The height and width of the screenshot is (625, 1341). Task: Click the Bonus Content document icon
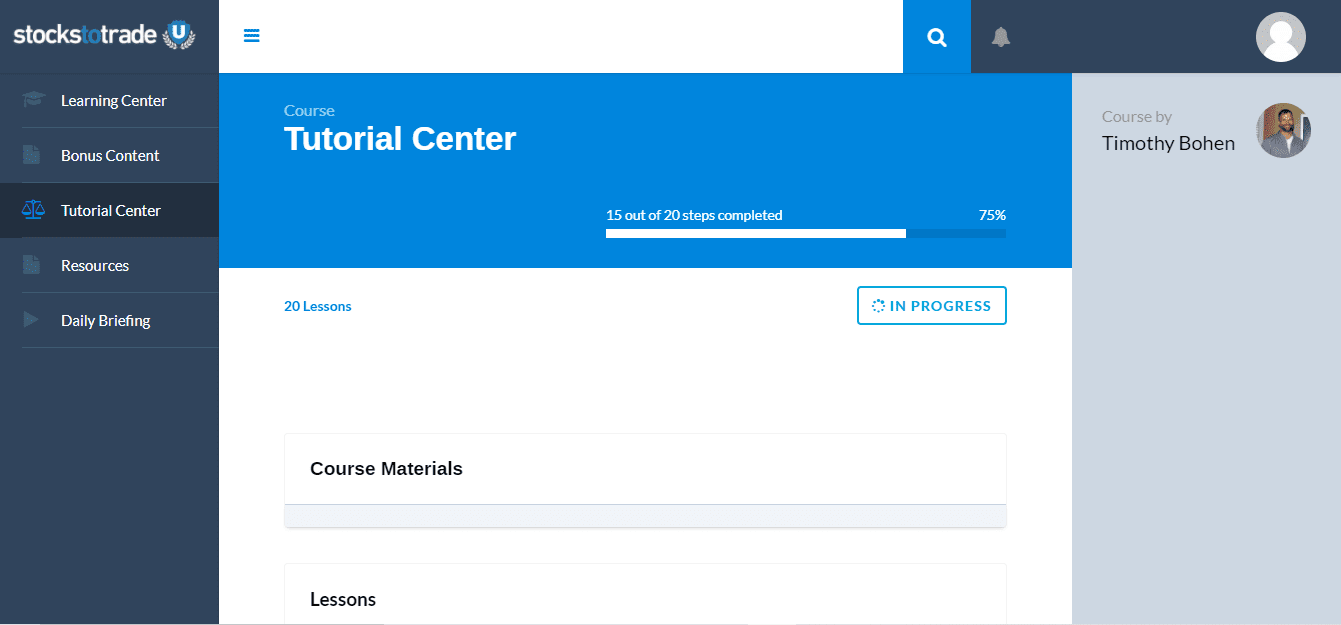[32, 155]
